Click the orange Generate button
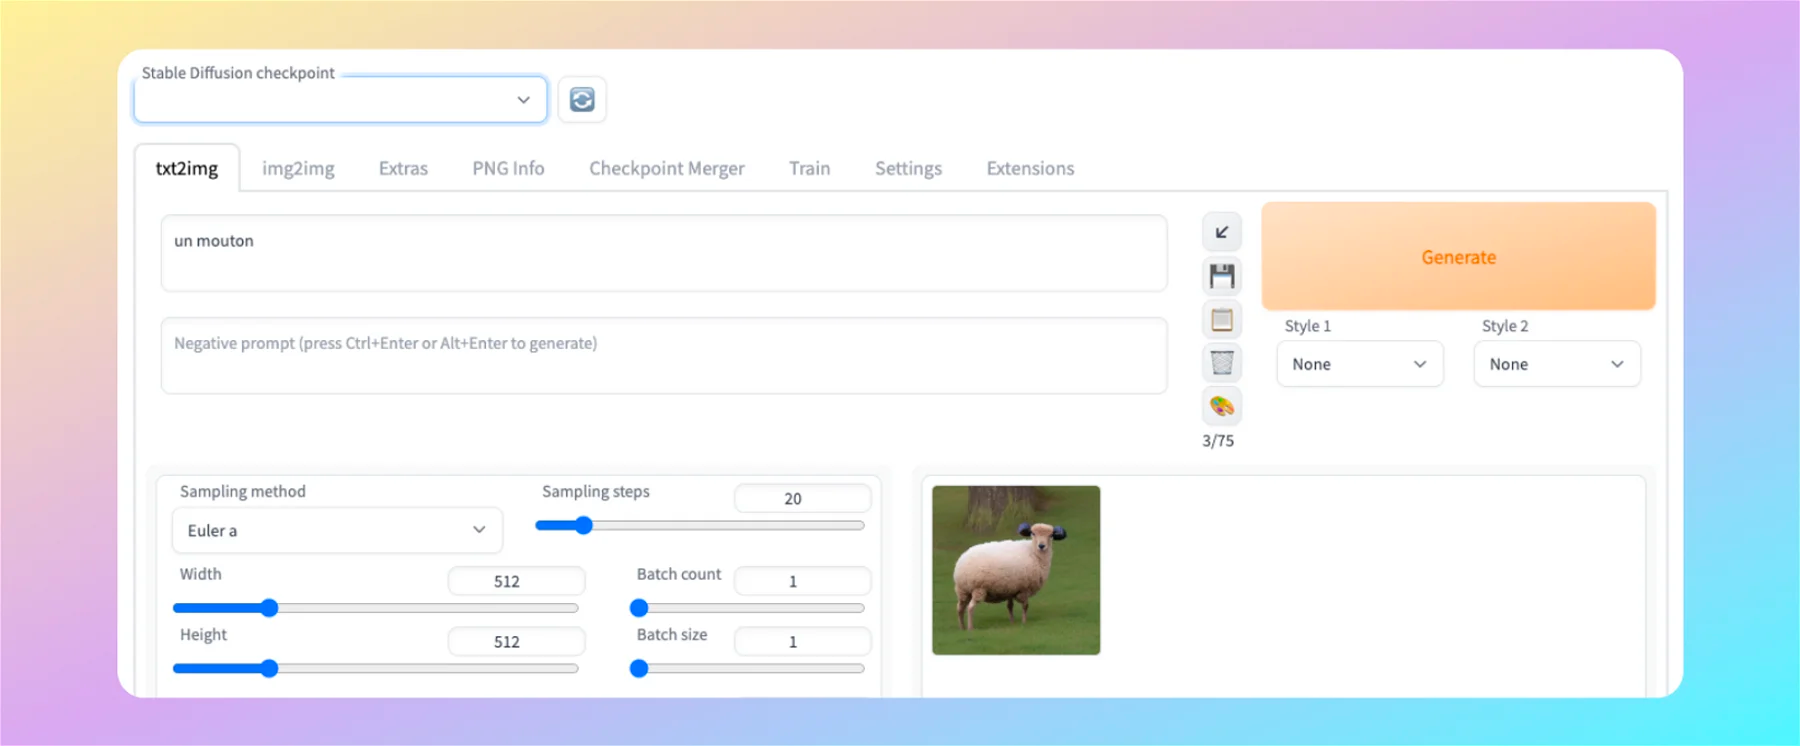This screenshot has height=746, width=1800. coord(1458,257)
